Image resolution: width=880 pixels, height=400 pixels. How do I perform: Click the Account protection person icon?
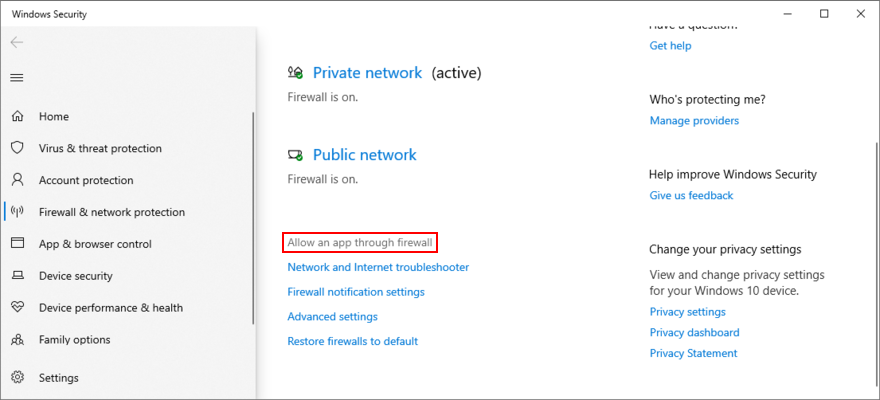tap(17, 180)
